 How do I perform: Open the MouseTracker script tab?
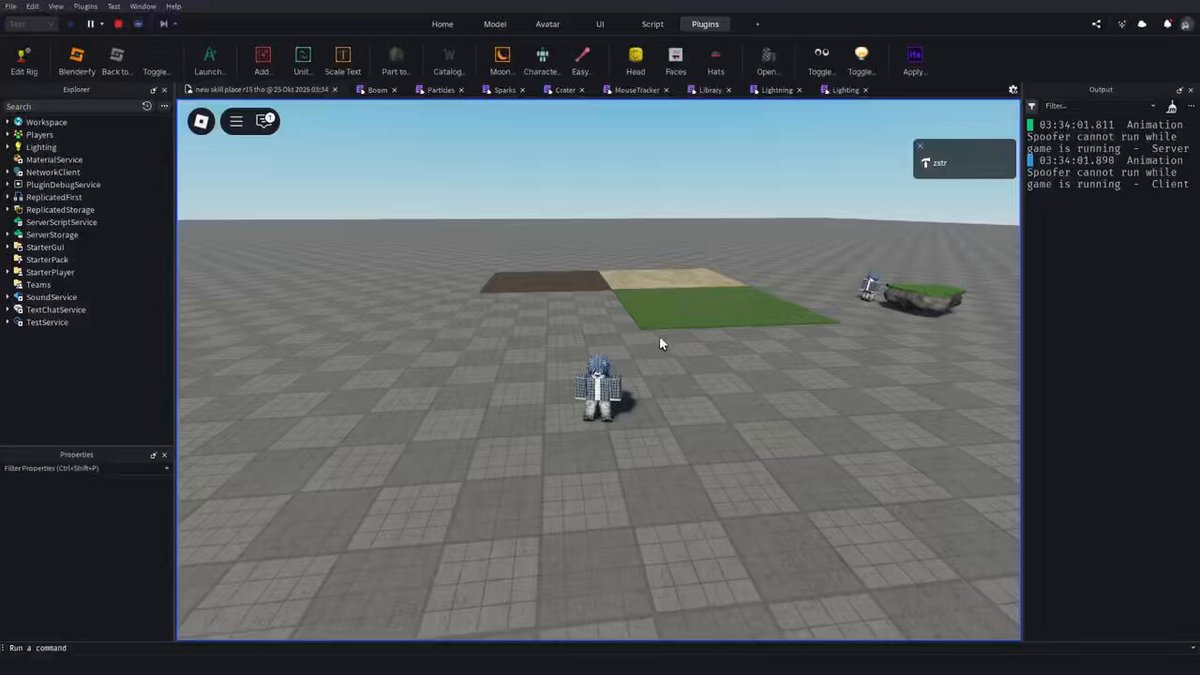pos(637,90)
